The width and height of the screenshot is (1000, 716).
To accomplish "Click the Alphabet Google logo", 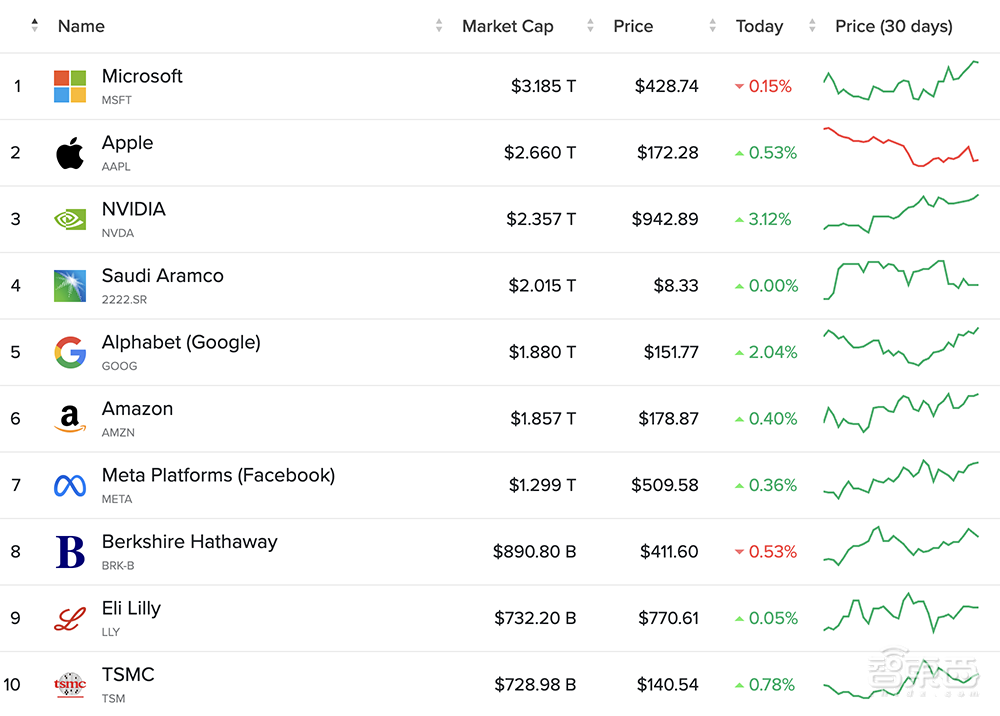I will (x=70, y=352).
